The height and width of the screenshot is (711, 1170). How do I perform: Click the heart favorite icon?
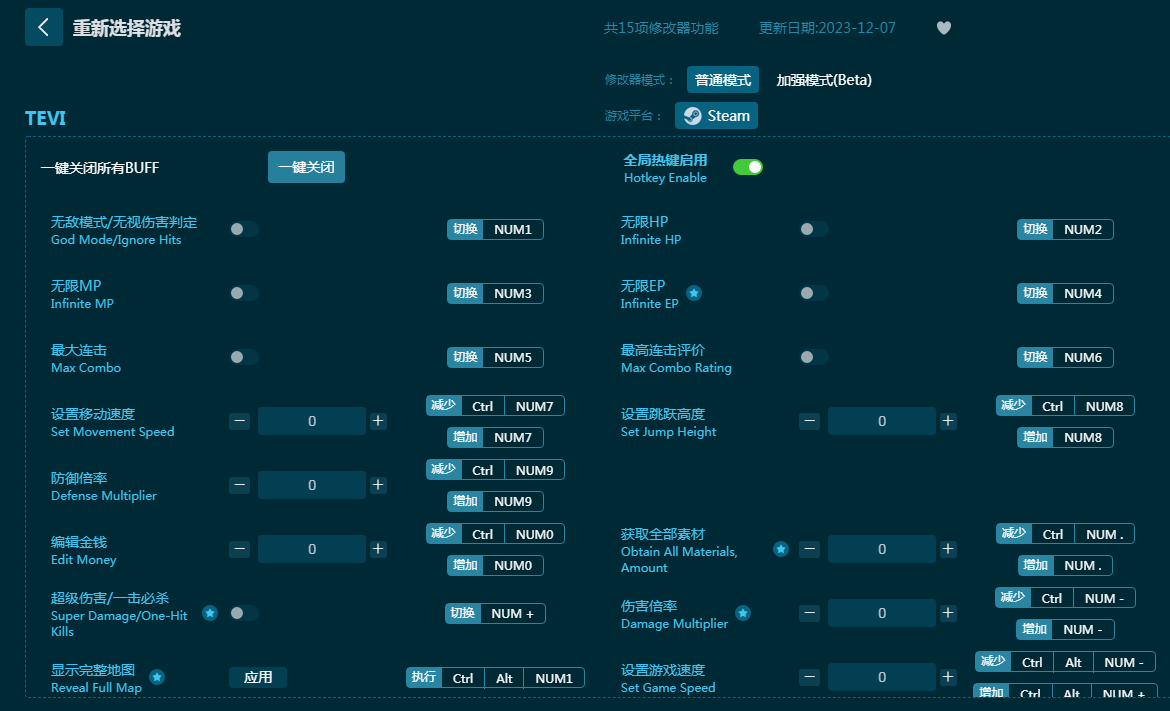click(943, 28)
